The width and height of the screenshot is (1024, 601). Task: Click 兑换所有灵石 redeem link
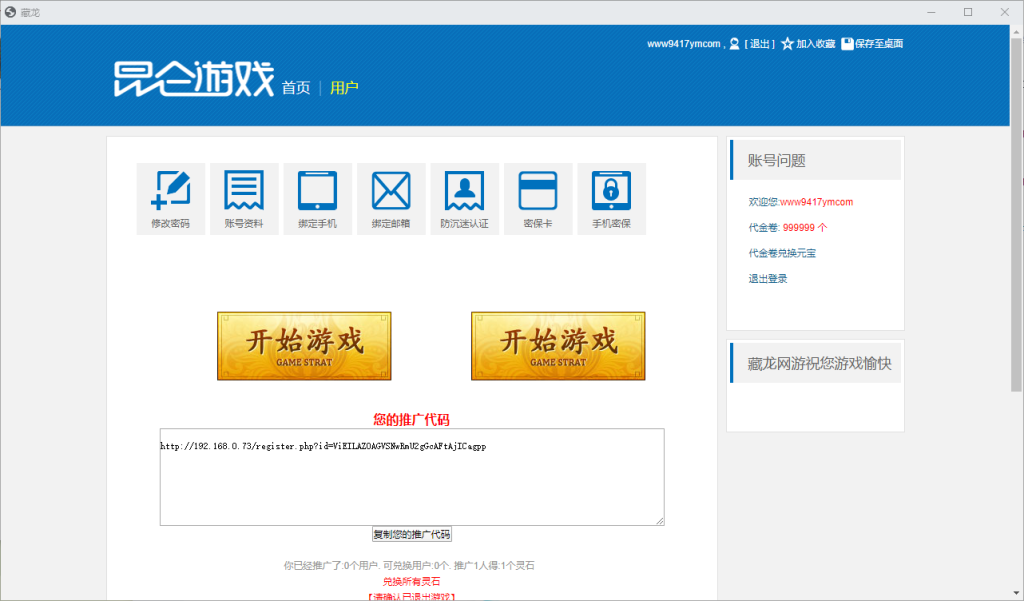pyautogui.click(x=411, y=581)
